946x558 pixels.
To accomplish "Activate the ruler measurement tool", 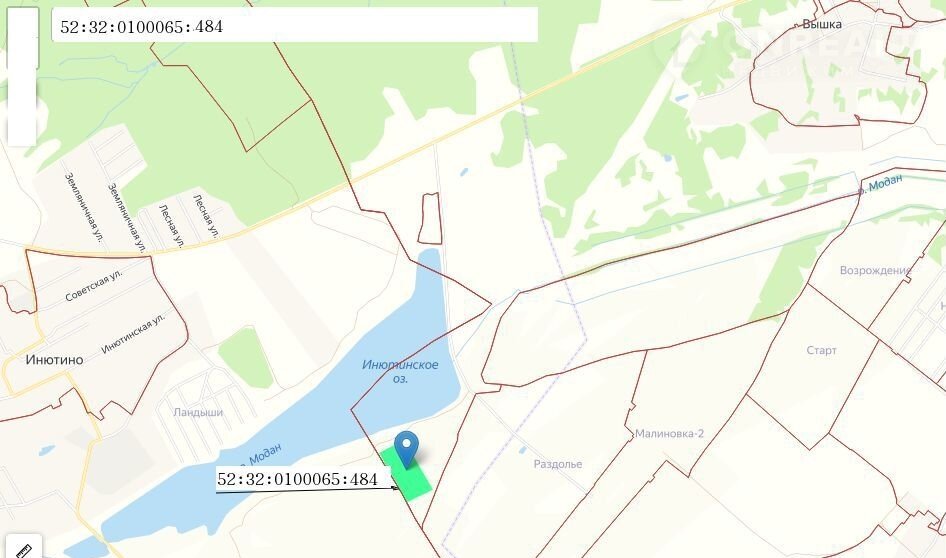I will point(24,548).
